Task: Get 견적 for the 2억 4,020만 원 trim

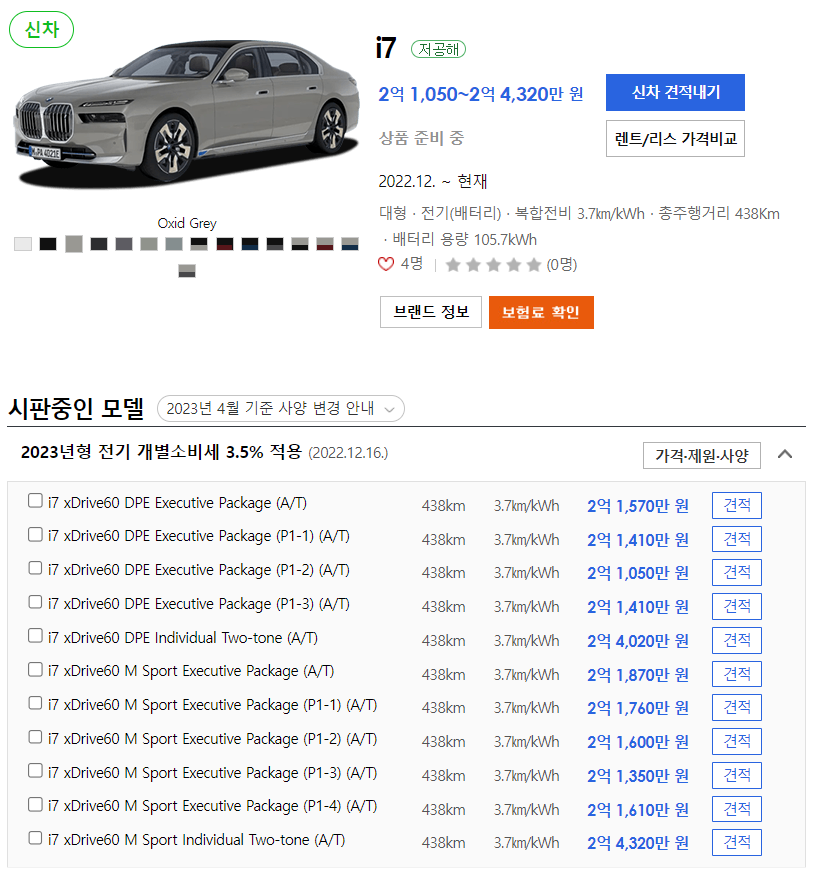Action: tap(736, 640)
